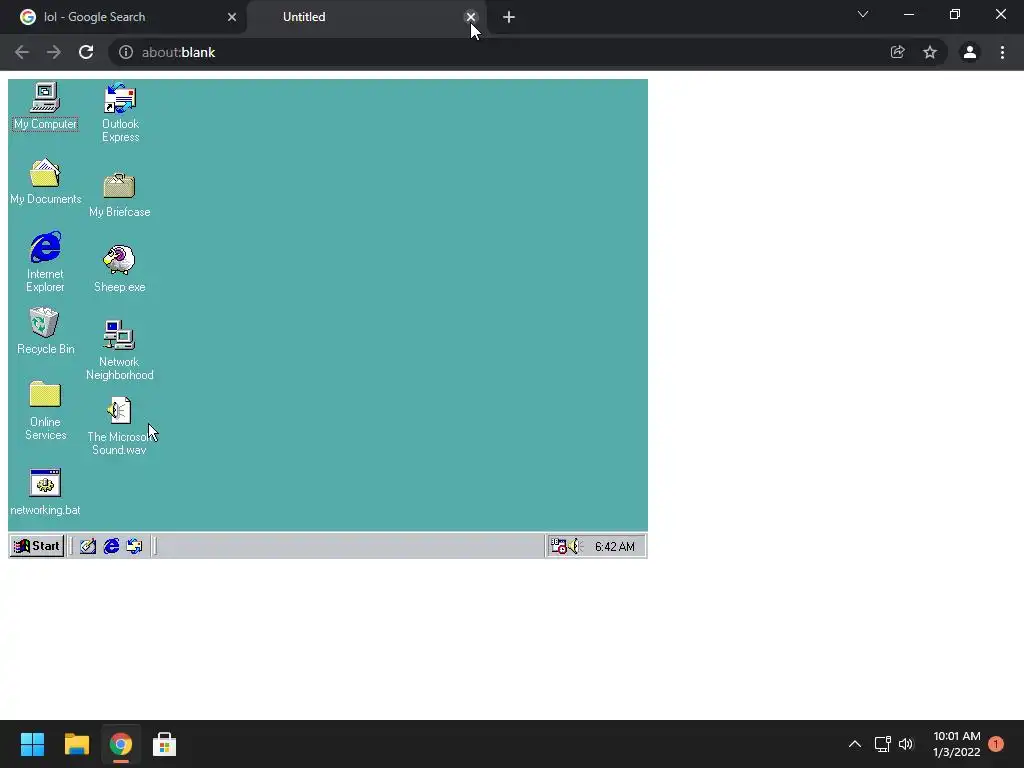Click Internet Explorer quick launch icon
1024x768 pixels.
(111, 546)
